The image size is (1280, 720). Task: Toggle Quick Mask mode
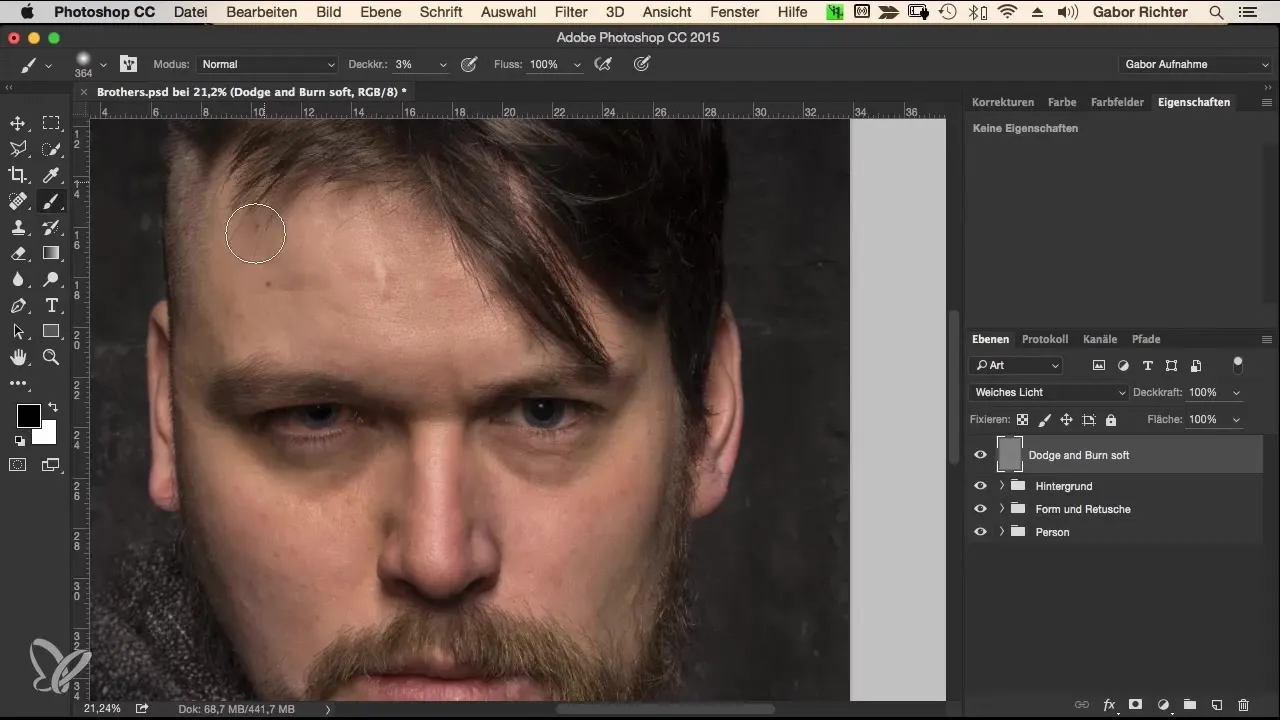18,464
